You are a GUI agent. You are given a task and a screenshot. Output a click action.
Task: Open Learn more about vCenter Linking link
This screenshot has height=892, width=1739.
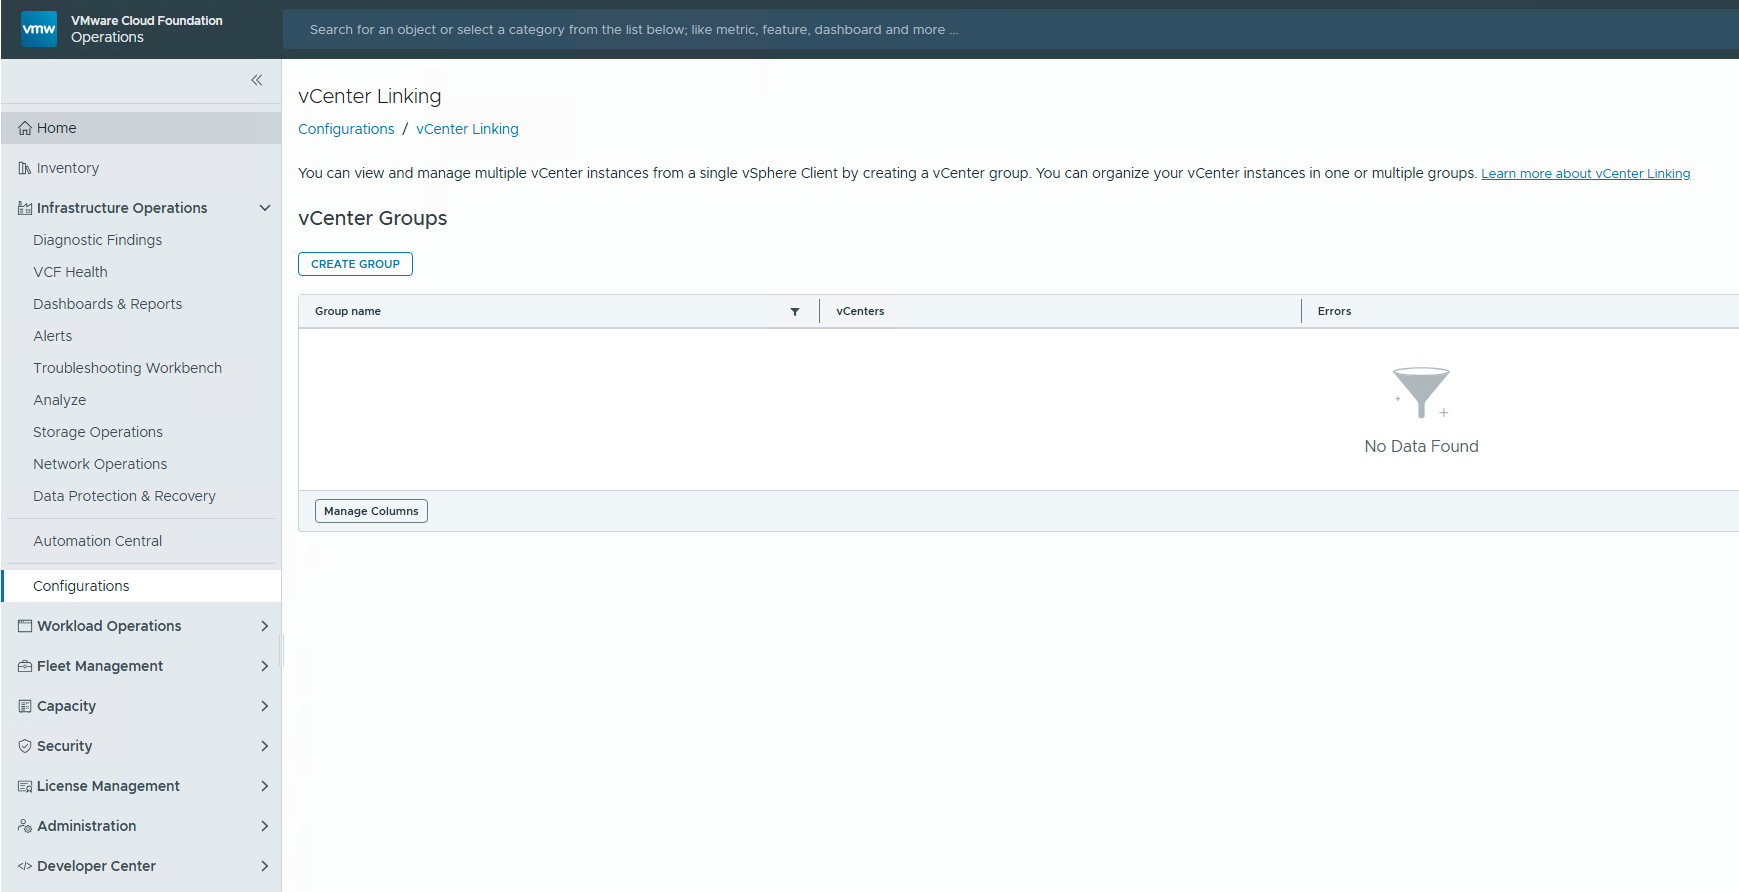coord(1585,174)
